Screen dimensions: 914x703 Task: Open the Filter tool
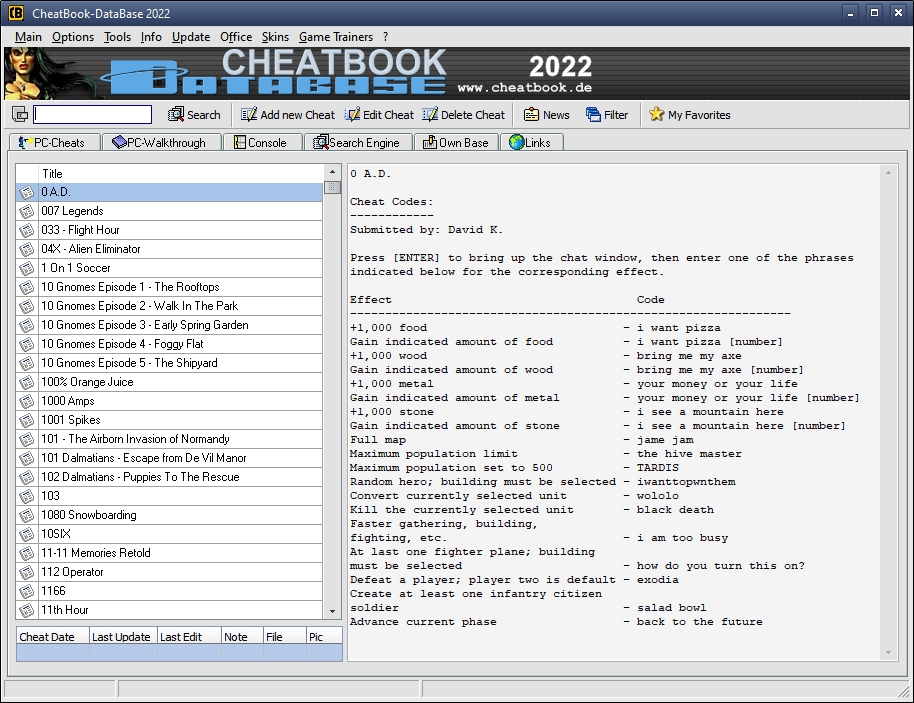pos(607,115)
